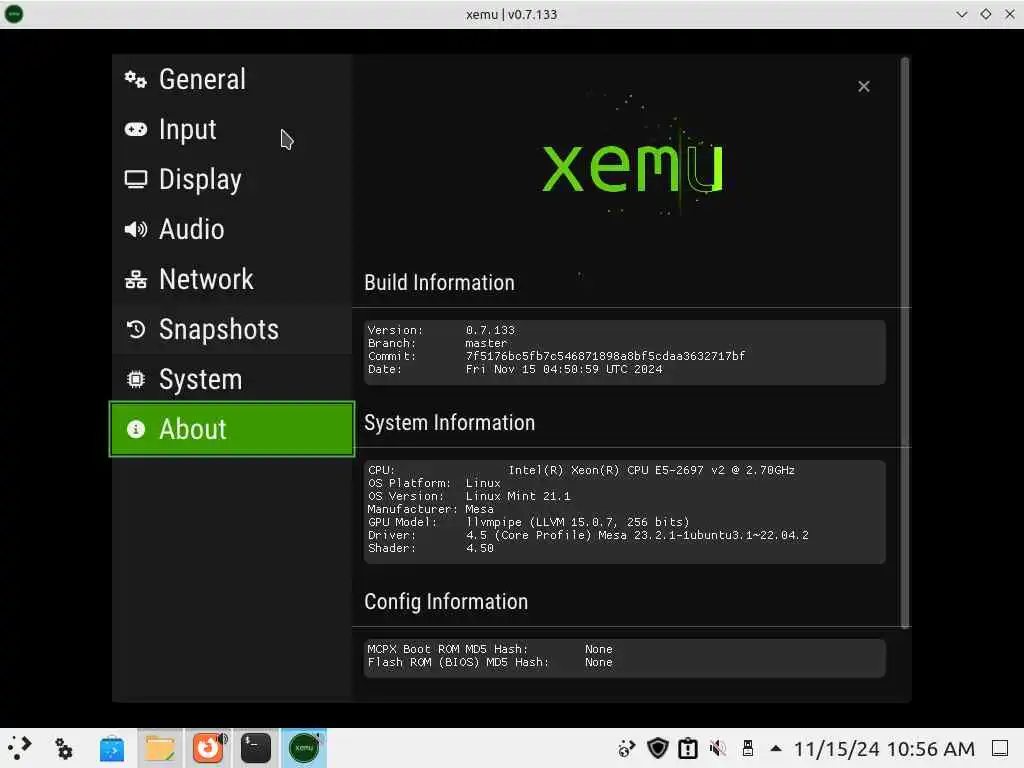
Task: Minimize the xemu window
Action: (x=961, y=14)
